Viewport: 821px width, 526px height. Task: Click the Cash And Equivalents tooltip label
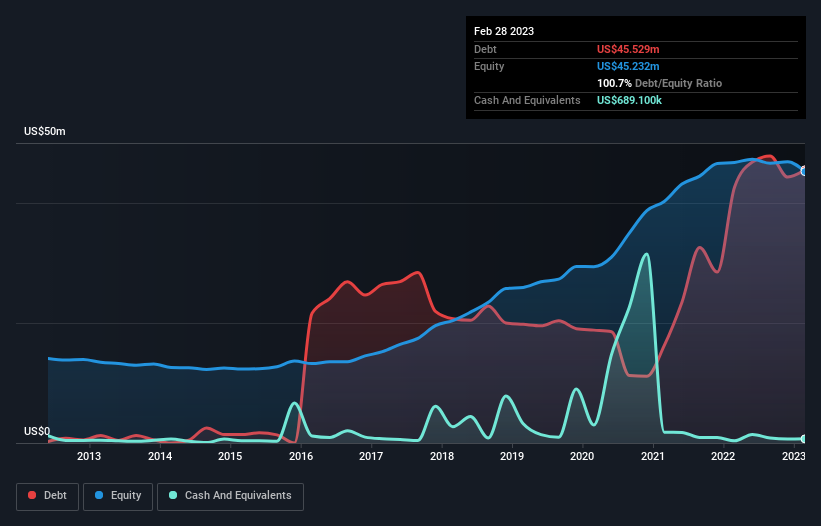[527, 100]
